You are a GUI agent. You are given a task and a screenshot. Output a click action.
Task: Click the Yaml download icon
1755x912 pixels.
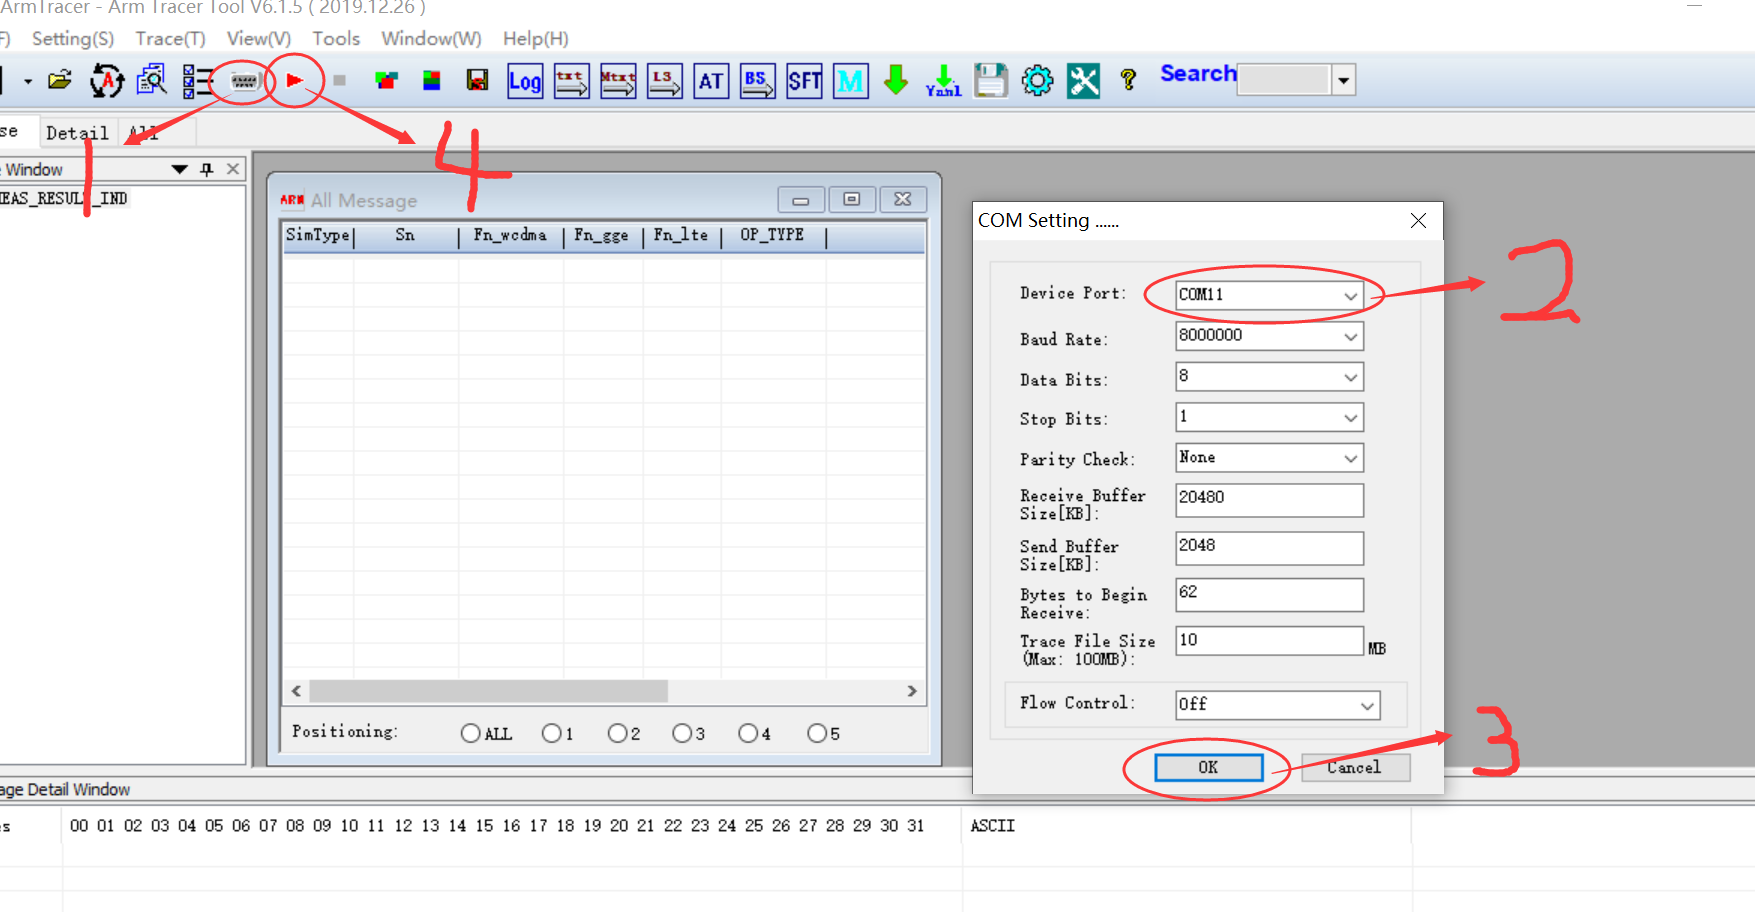pos(943,81)
